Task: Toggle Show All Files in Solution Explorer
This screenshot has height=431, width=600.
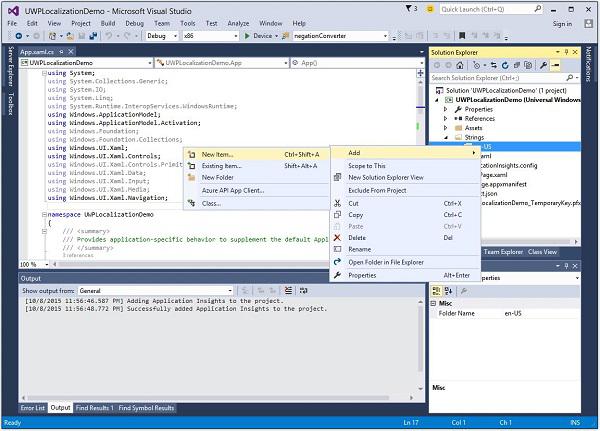Action: [528, 64]
